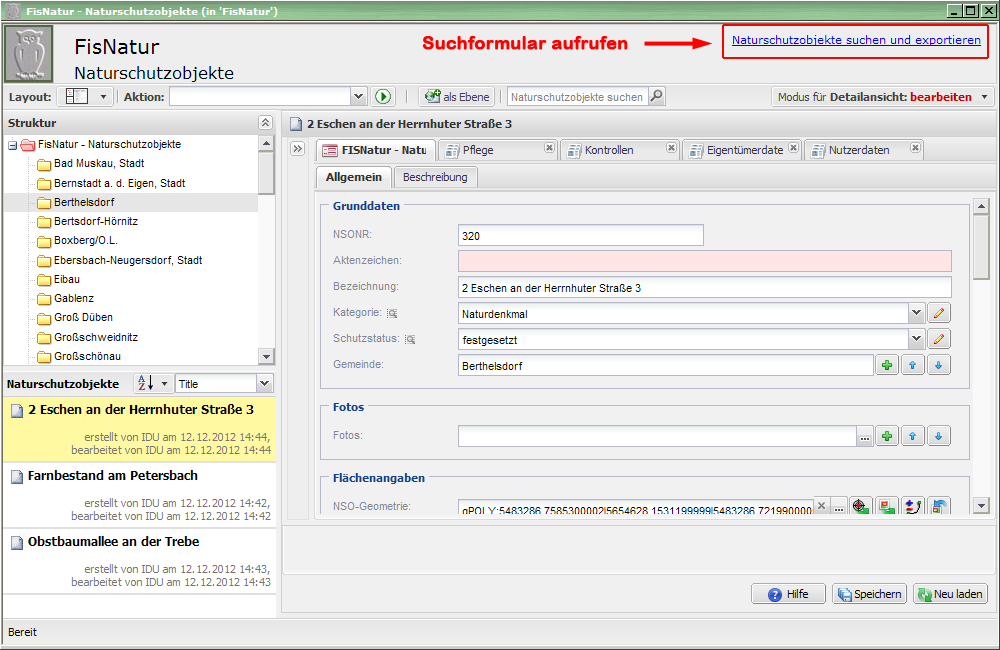Clear the NSO-Geometrie value with the X icon
This screenshot has height=650, width=1000.
click(x=821, y=507)
